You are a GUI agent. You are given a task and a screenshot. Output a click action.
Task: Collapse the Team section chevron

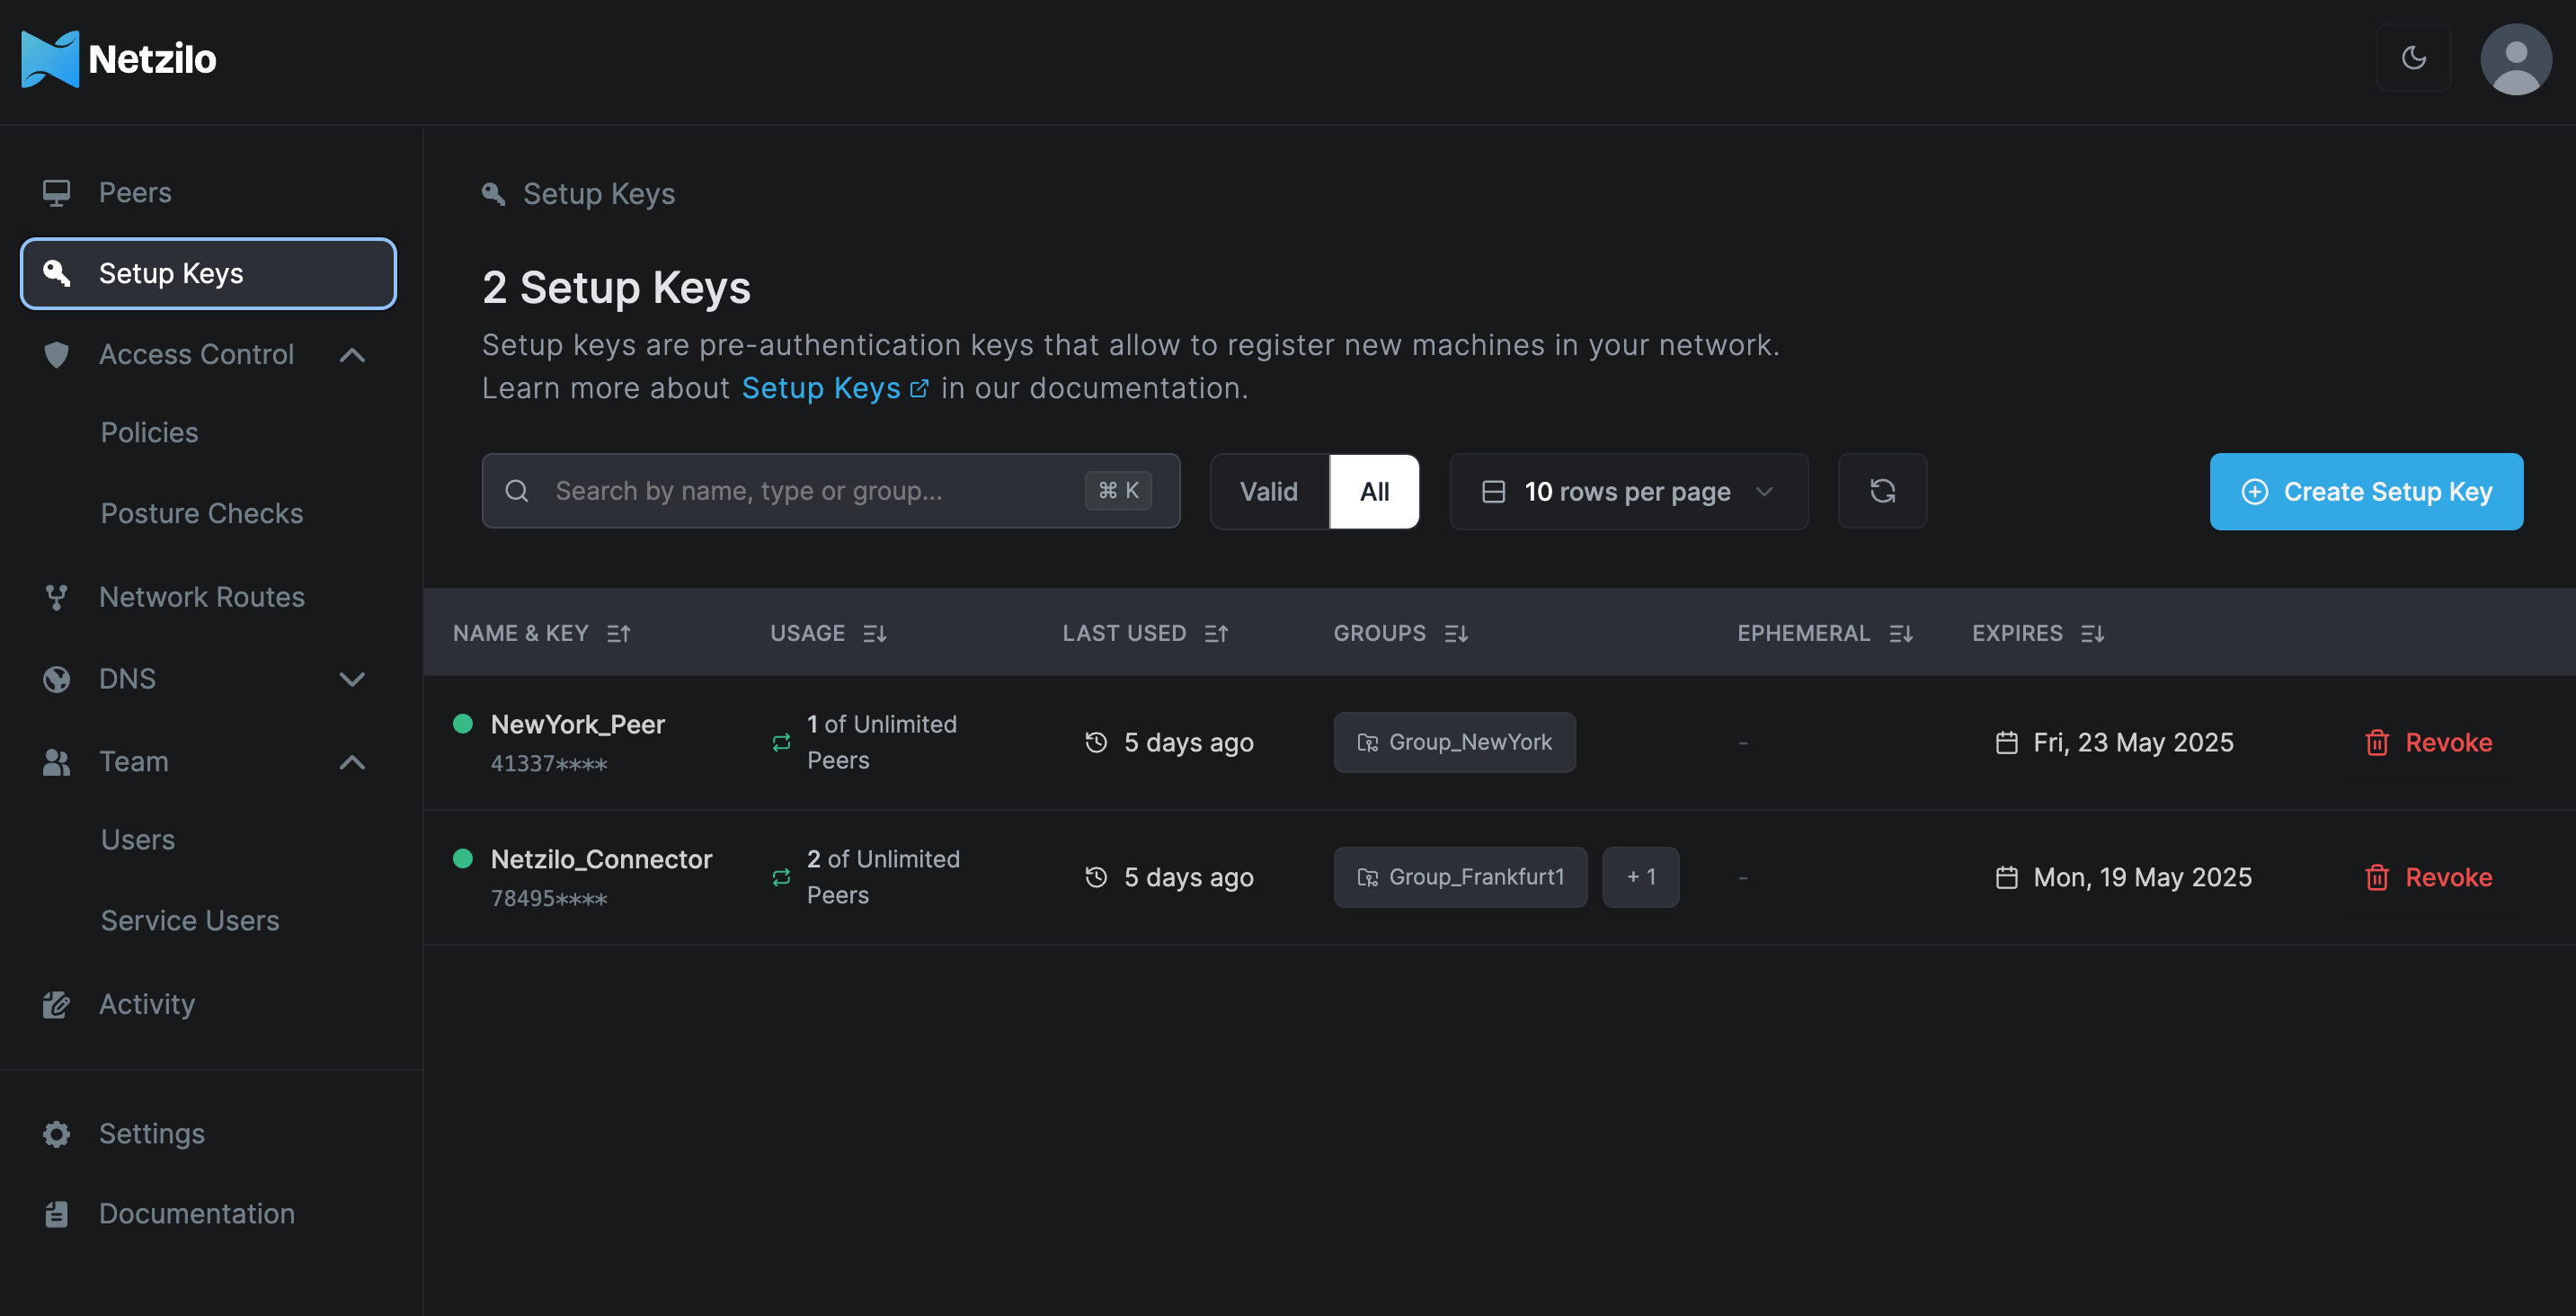tap(352, 762)
